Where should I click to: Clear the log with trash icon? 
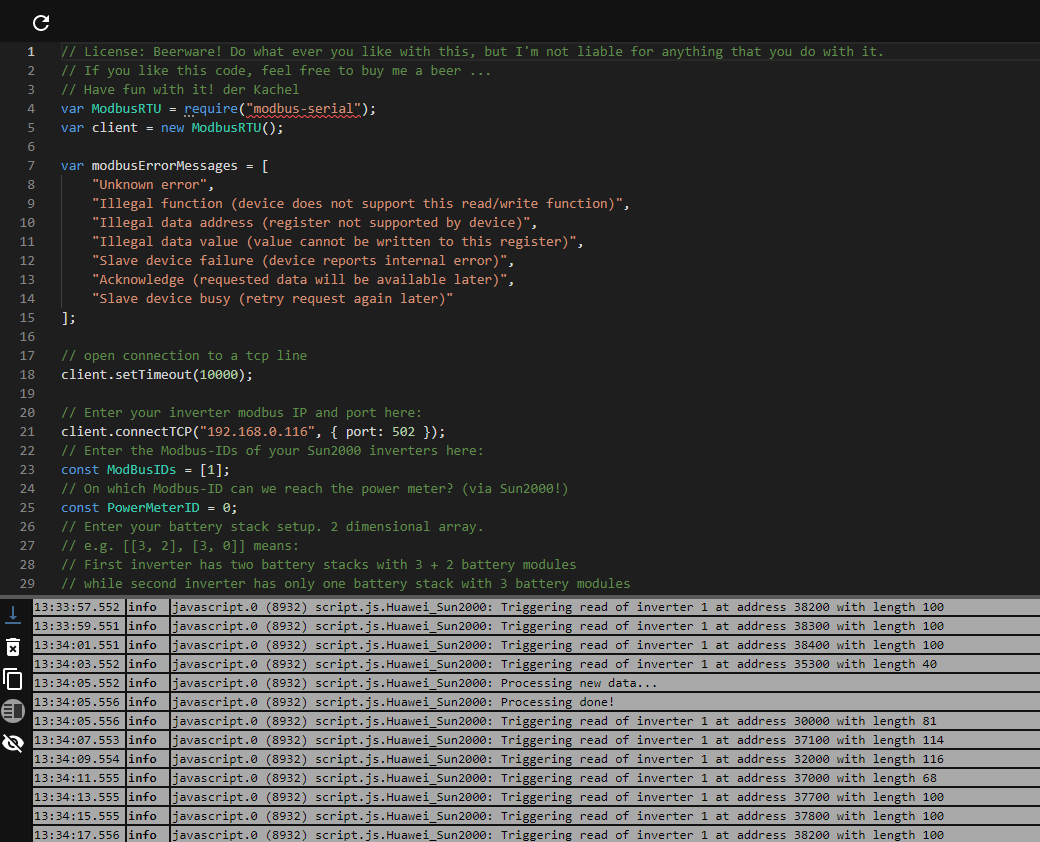[13, 647]
